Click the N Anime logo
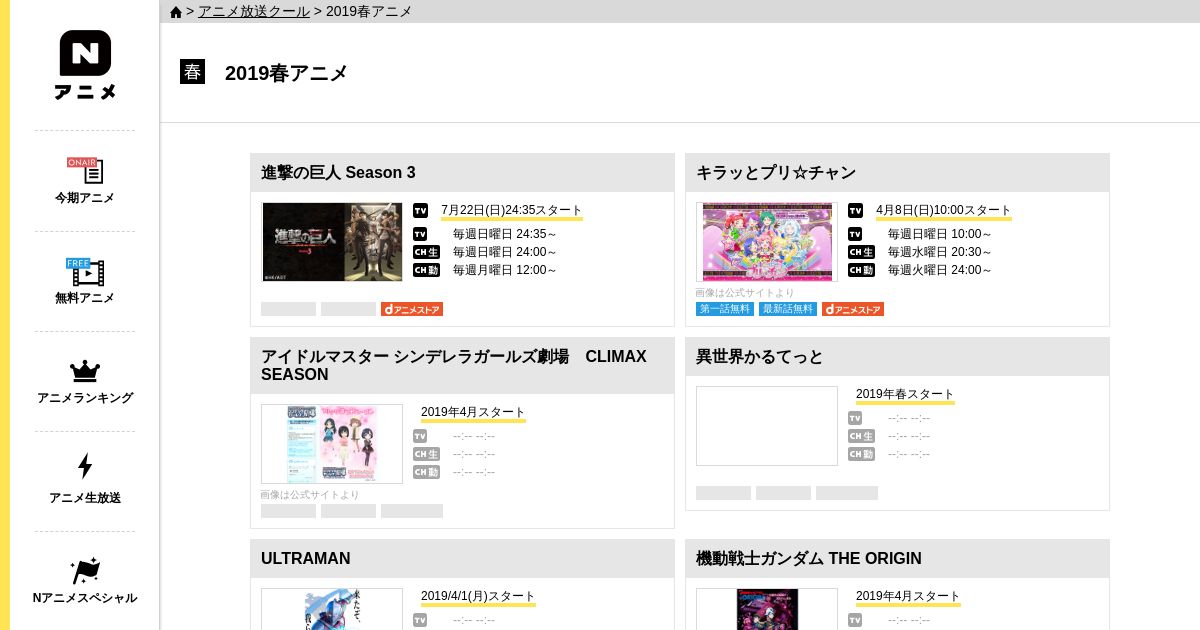 [x=85, y=65]
